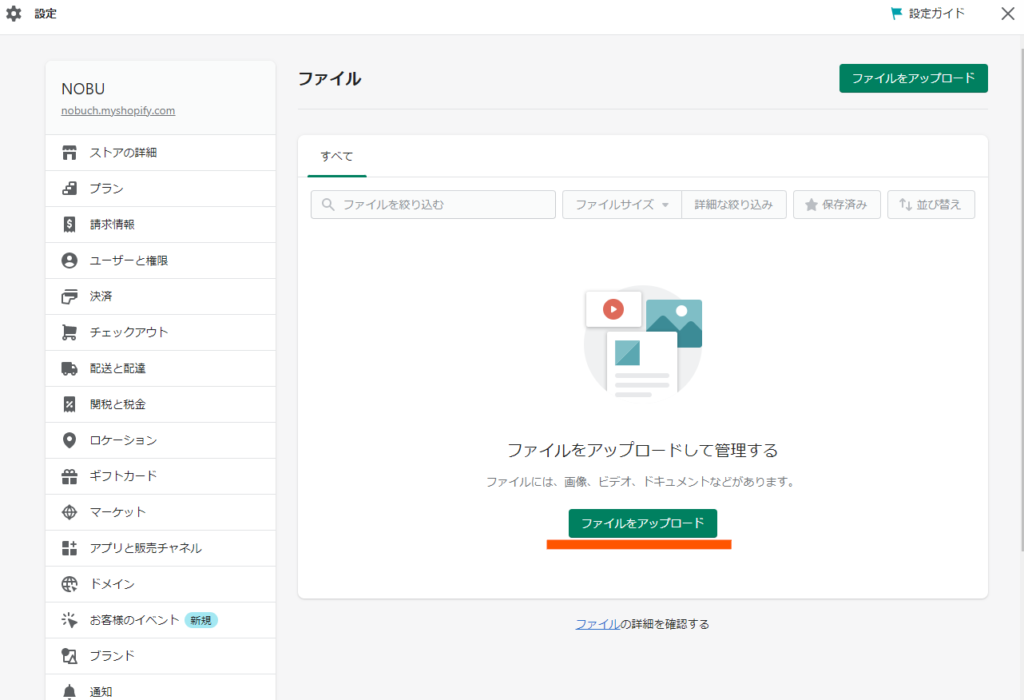The width and height of the screenshot is (1024, 700).
Task: Open the File size (ファイルサイズ) dropdown
Action: [621, 205]
